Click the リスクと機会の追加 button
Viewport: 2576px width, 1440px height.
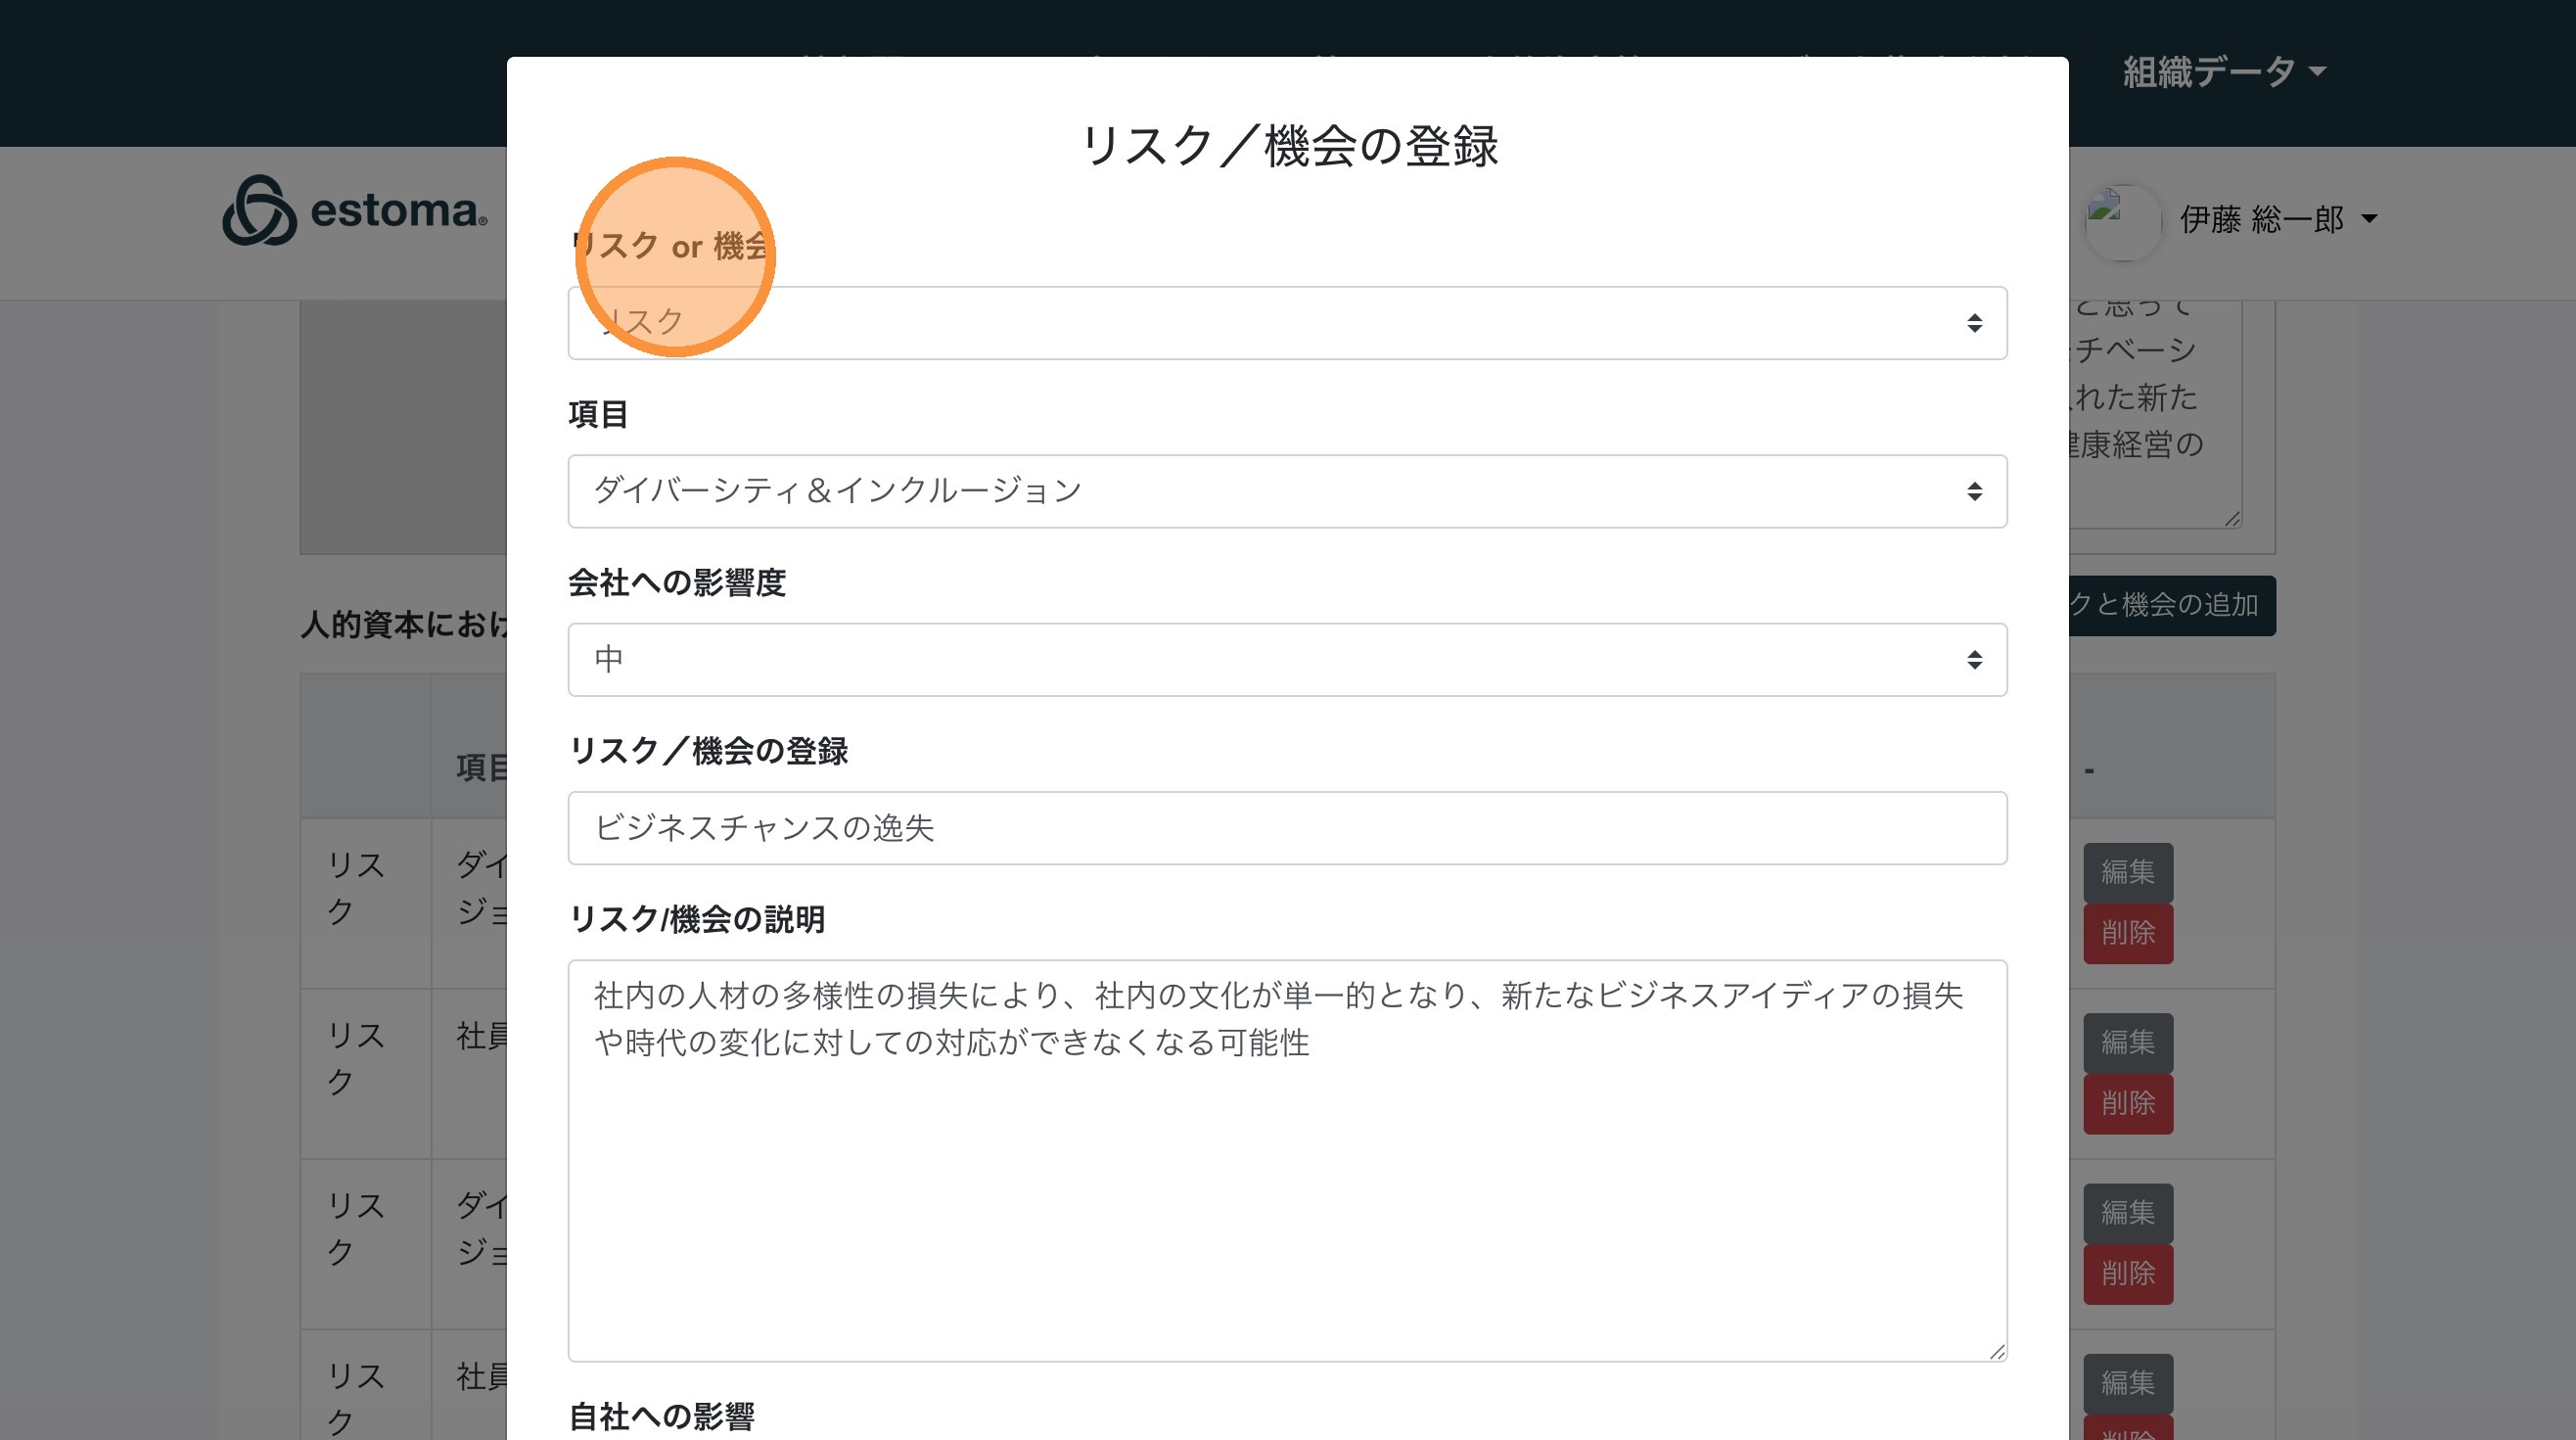2170,605
